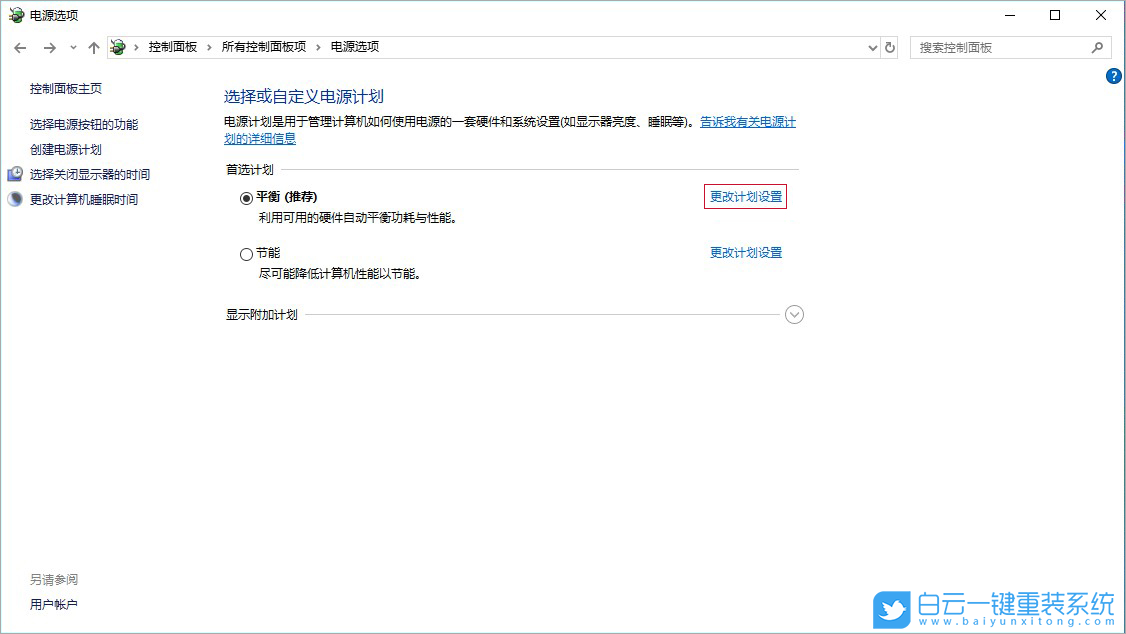The height and width of the screenshot is (634, 1126).
Task: Click the back navigation arrow
Action: tap(20, 46)
